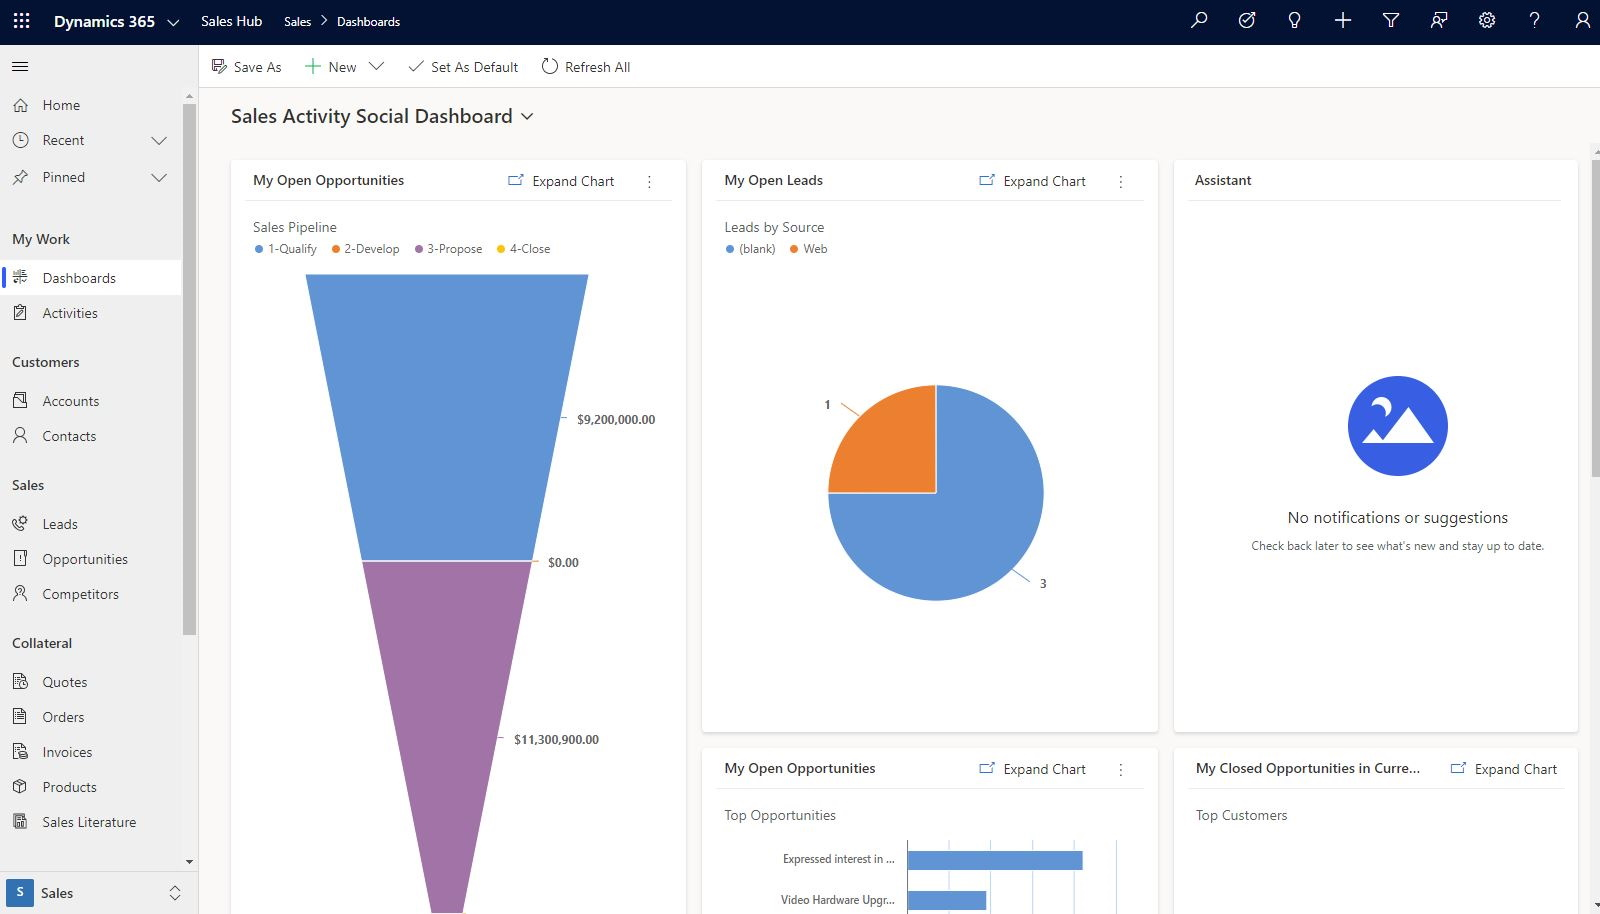The image size is (1600, 914).
Task: Open more options for Top Opportunities chart
Action: tap(1121, 769)
